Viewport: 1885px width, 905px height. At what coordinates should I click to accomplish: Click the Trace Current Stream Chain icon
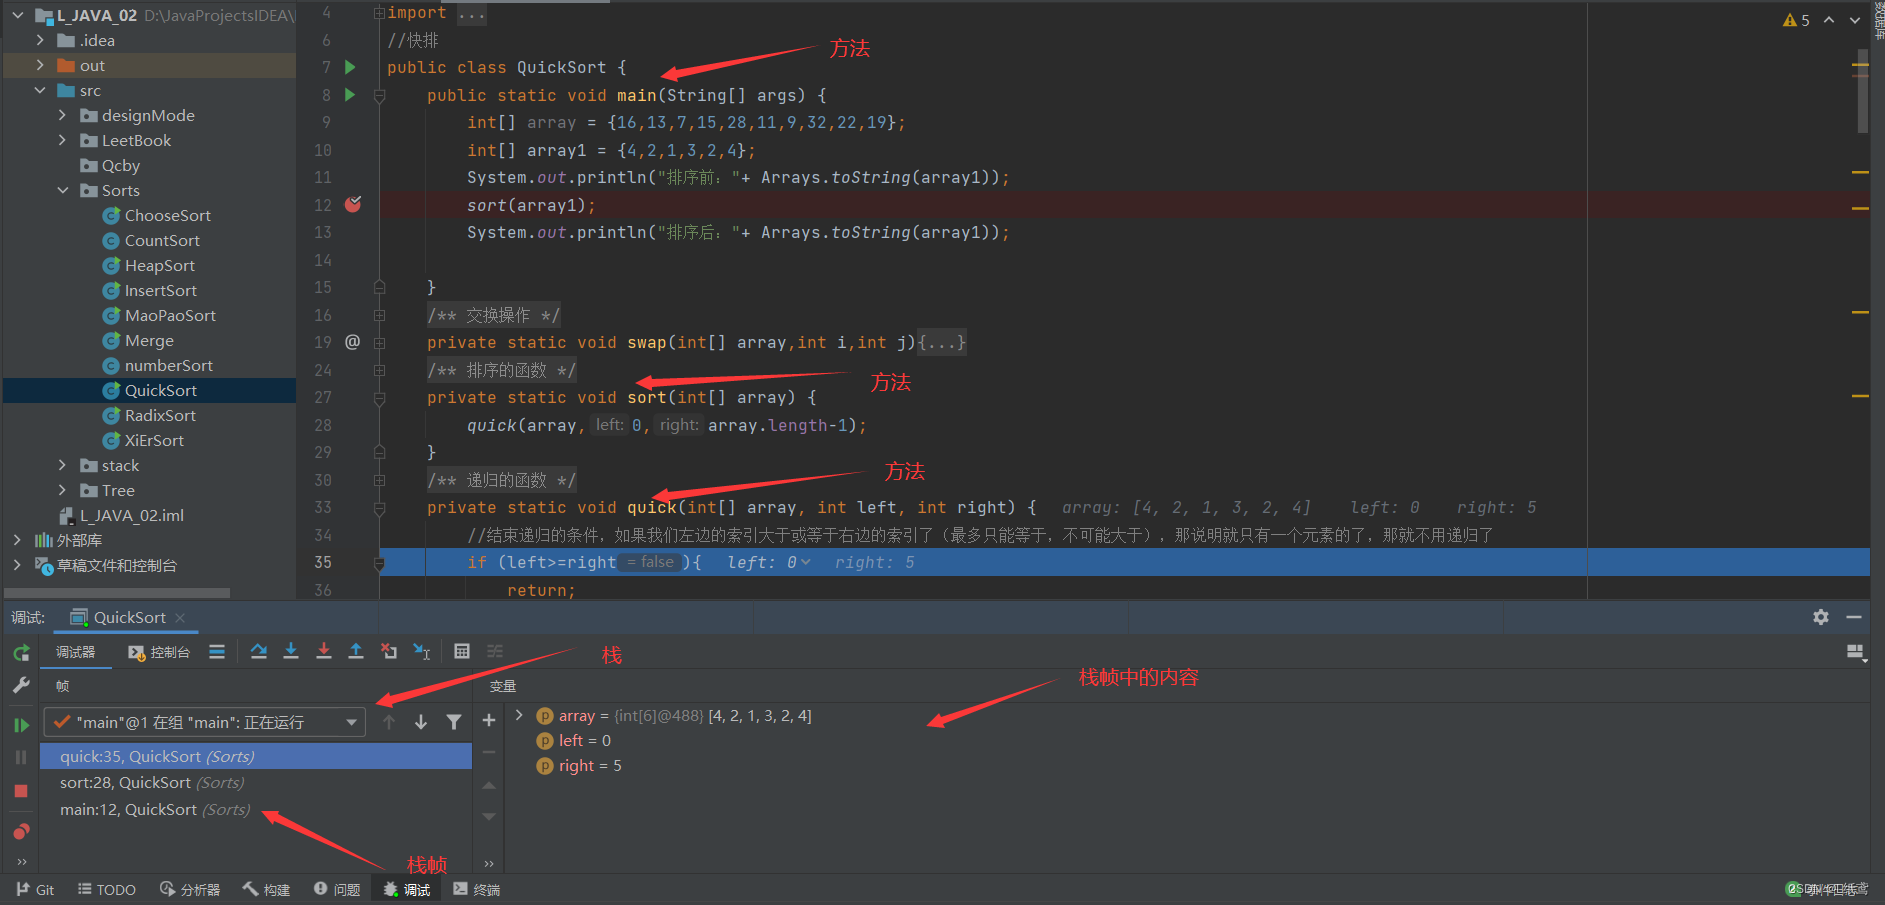(495, 652)
